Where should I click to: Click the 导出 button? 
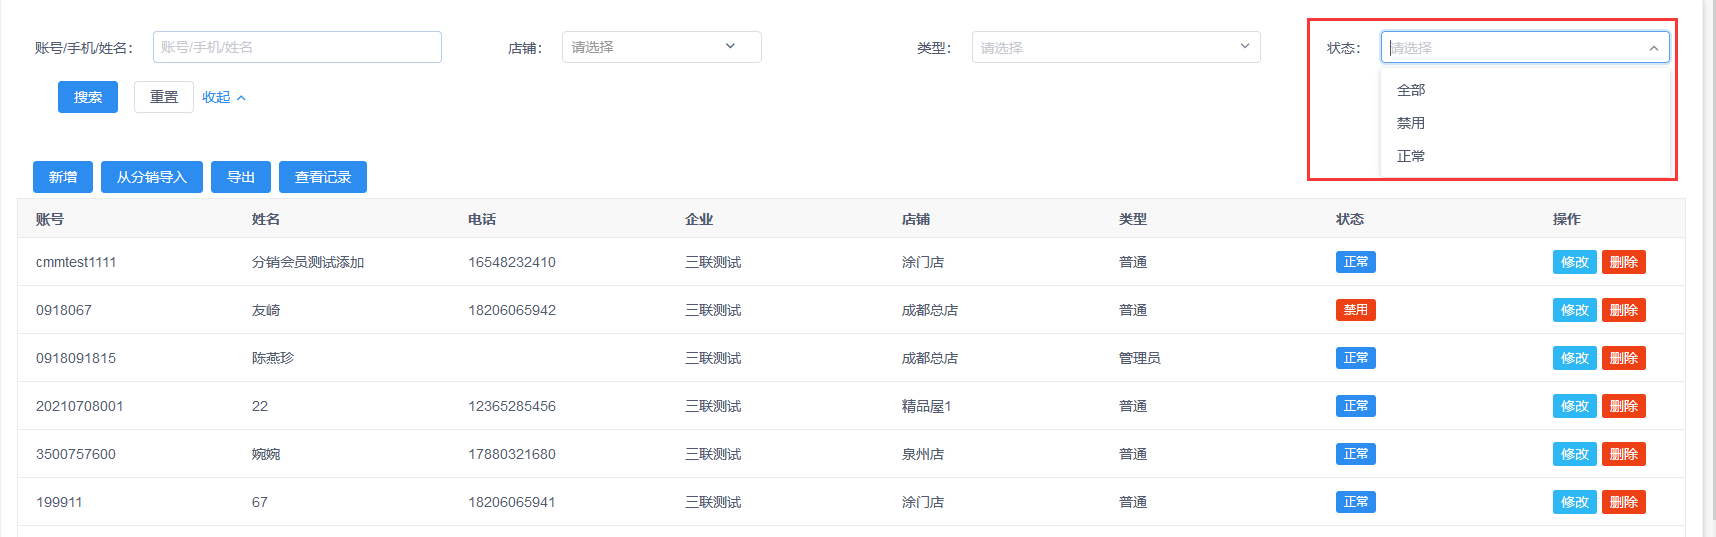pos(241,177)
